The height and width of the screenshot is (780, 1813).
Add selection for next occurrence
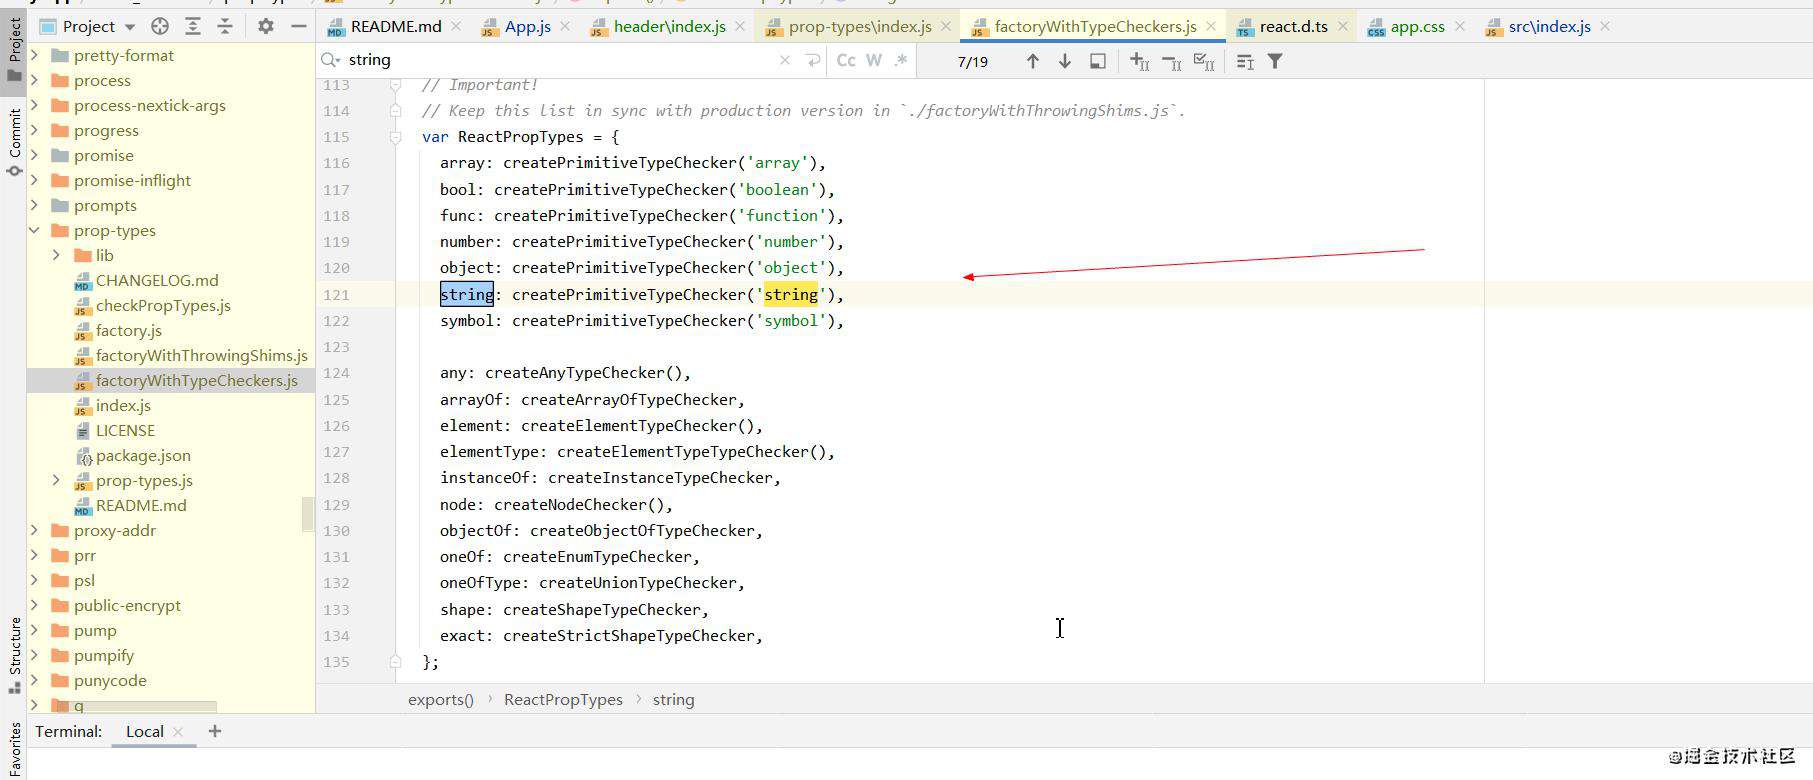pyautogui.click(x=1139, y=62)
